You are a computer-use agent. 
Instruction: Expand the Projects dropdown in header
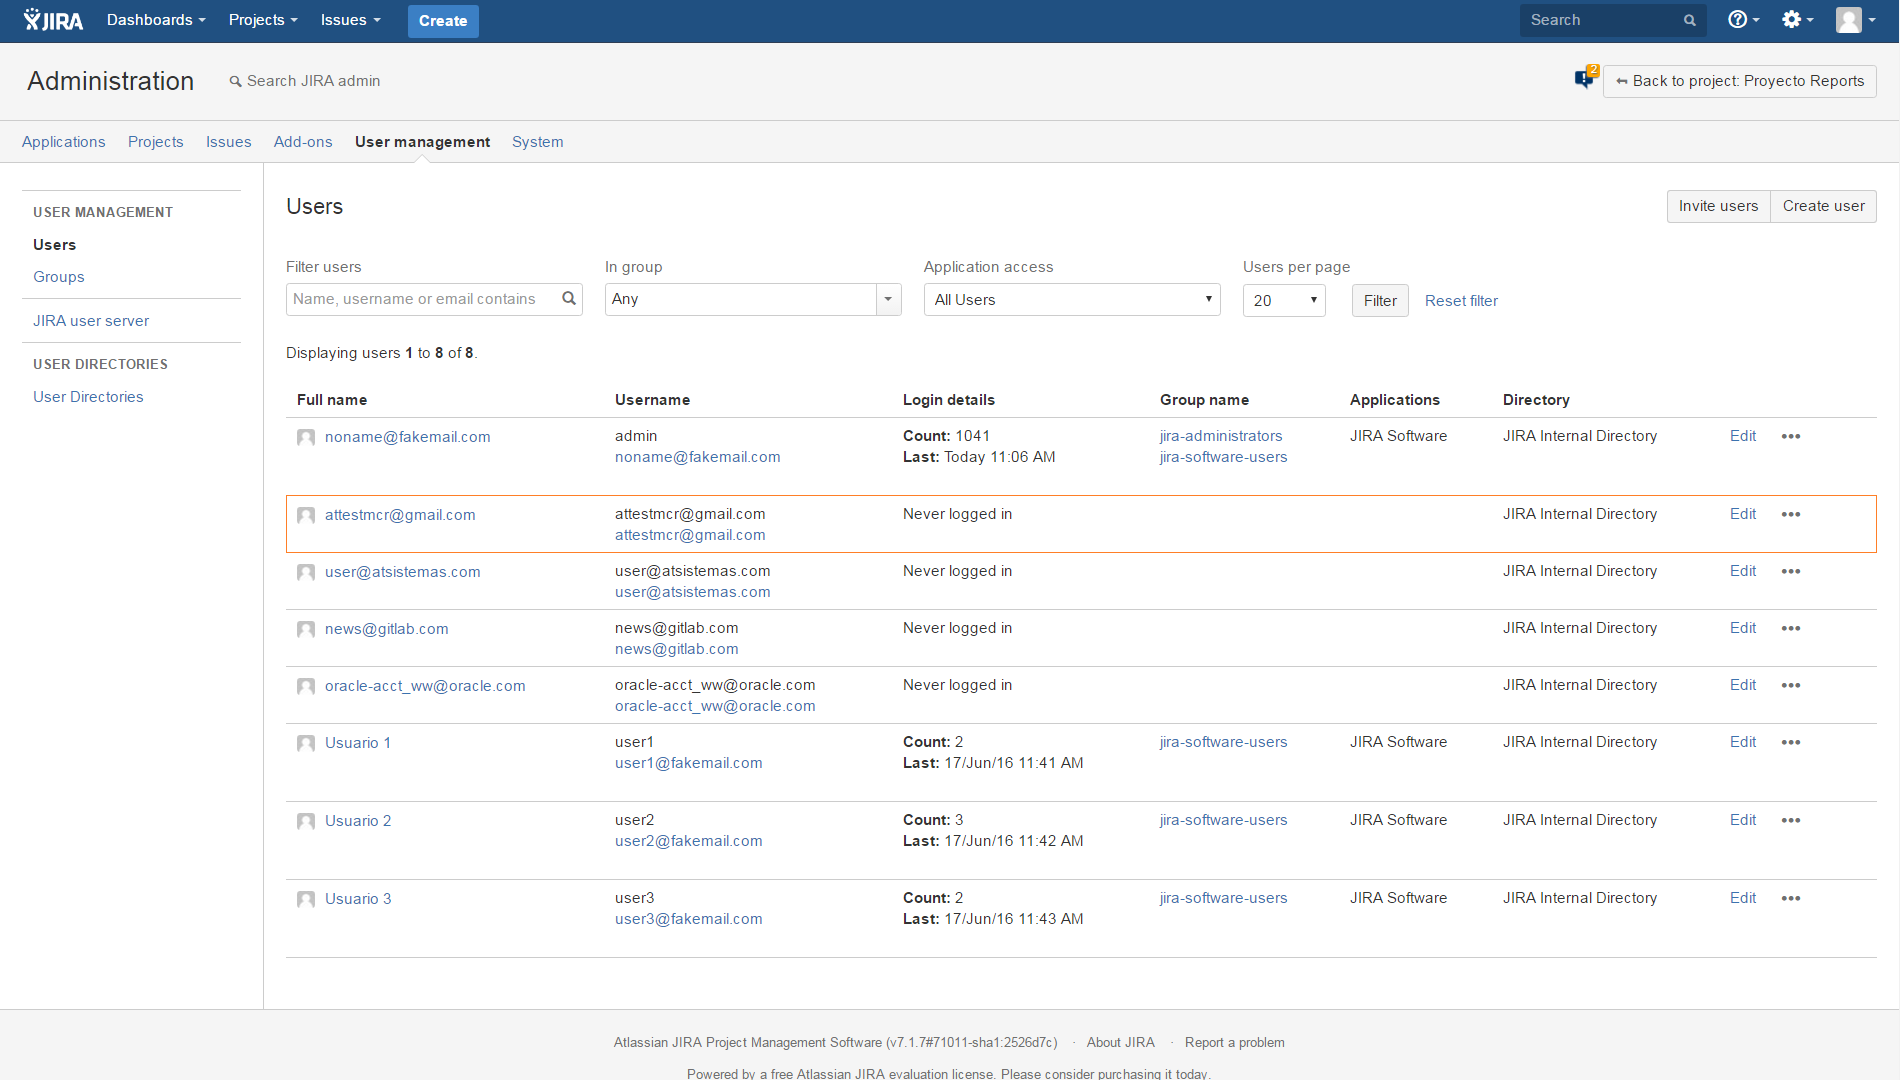263,20
